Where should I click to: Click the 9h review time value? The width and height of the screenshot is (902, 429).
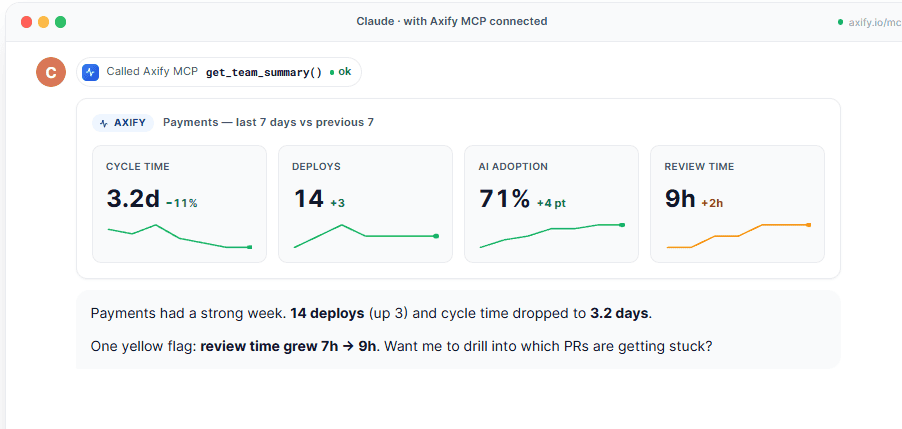click(x=680, y=198)
